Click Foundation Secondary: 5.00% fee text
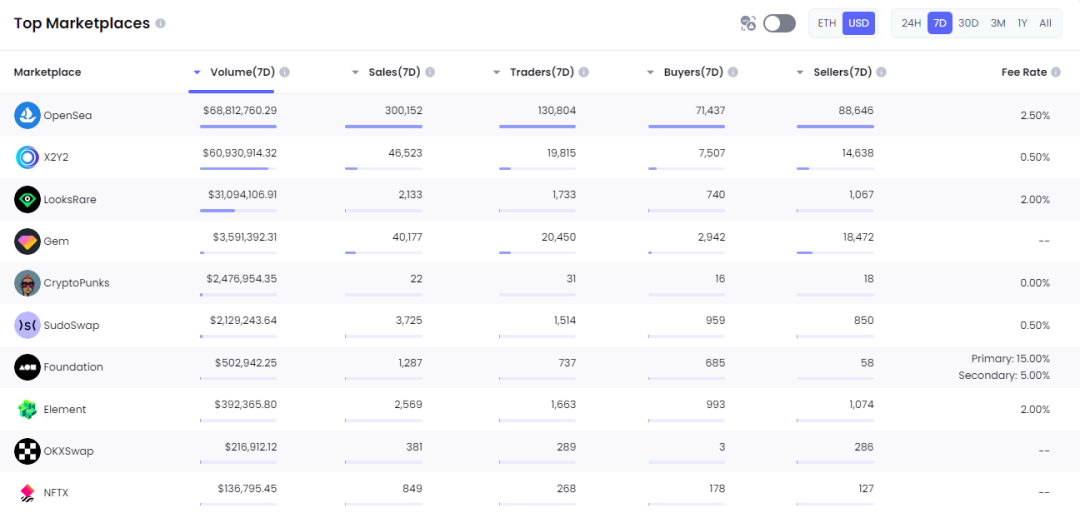1080x513 pixels. point(1004,375)
